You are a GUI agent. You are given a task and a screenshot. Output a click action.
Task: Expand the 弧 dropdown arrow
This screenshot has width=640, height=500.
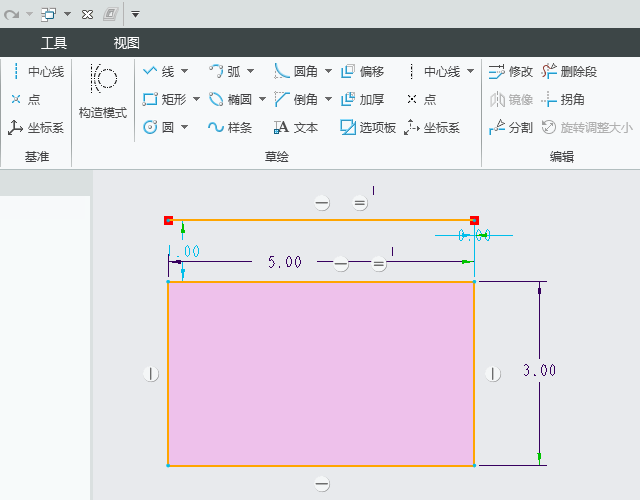251,71
